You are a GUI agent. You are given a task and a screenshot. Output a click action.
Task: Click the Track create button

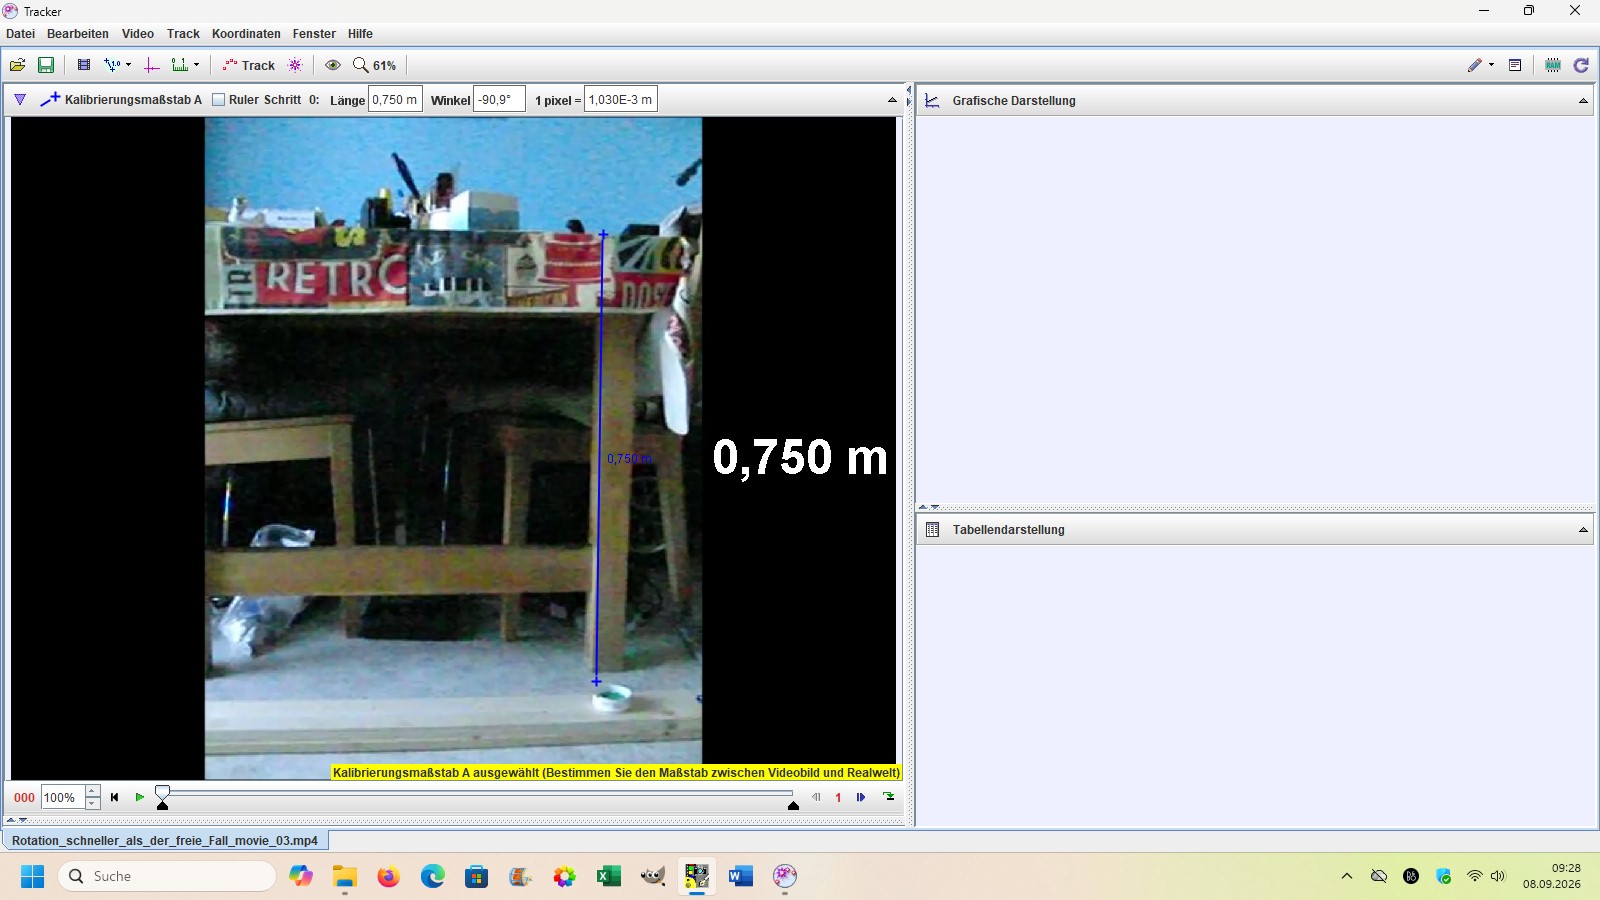(x=249, y=65)
